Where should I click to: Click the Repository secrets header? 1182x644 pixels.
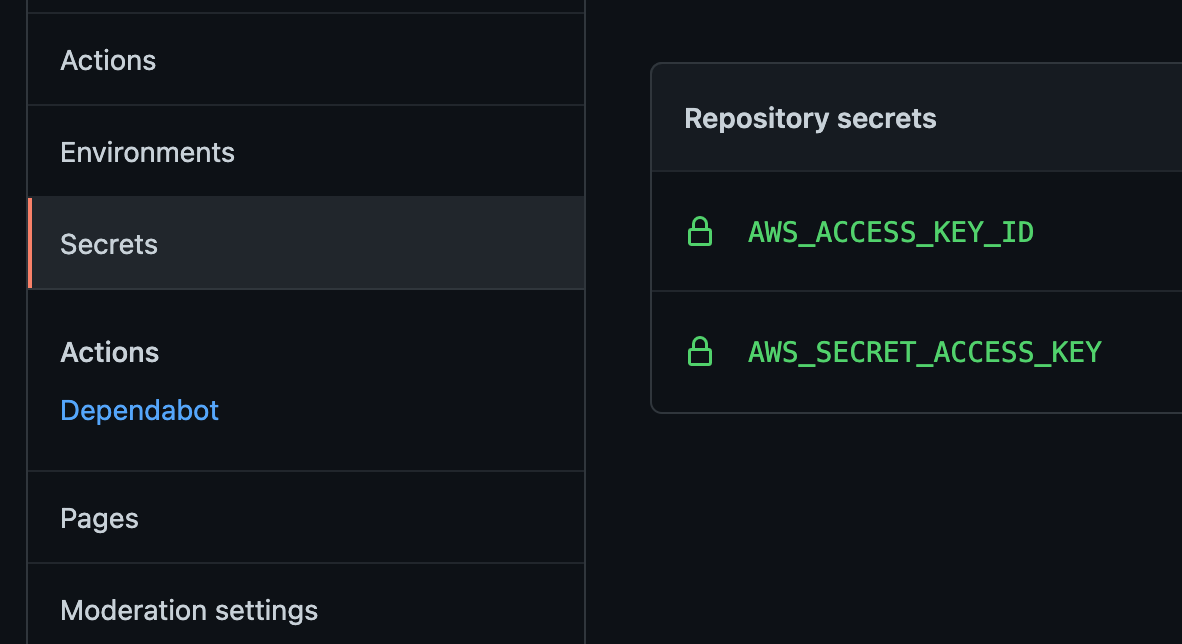point(810,118)
